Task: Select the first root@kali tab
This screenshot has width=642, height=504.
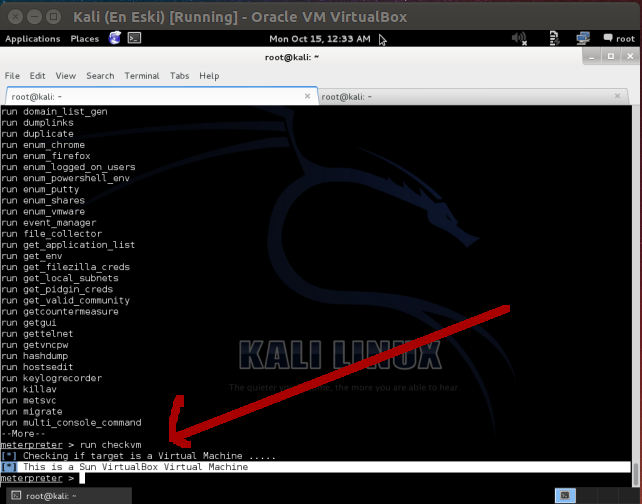Action: click(x=161, y=97)
